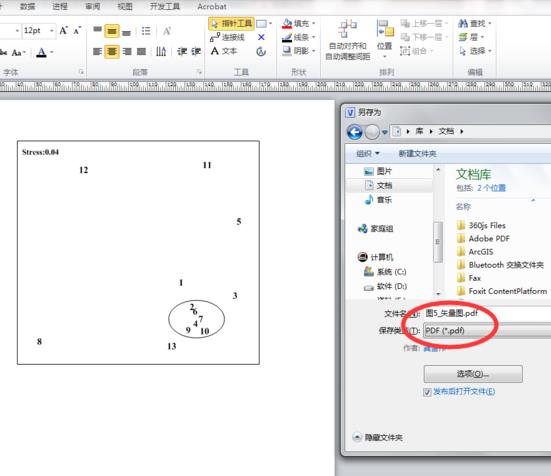Click the text block rotate tool icon

point(261,52)
